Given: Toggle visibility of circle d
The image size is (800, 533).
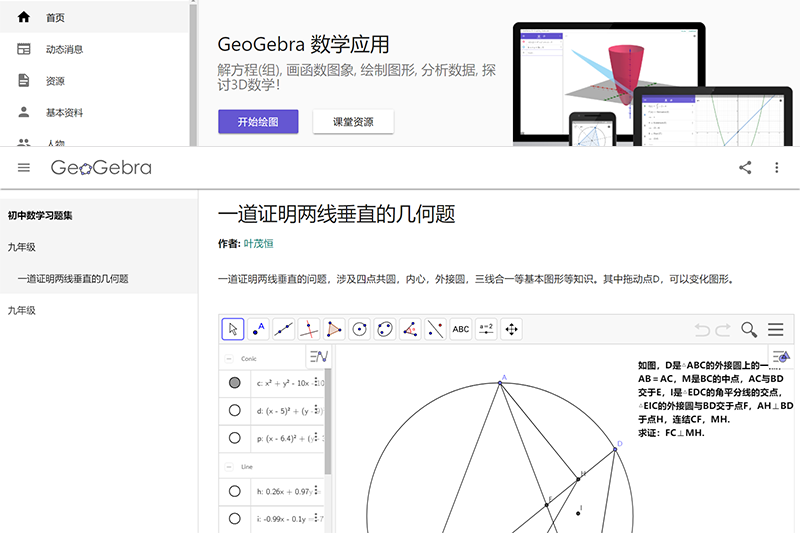Looking at the screenshot, I should point(235,410).
